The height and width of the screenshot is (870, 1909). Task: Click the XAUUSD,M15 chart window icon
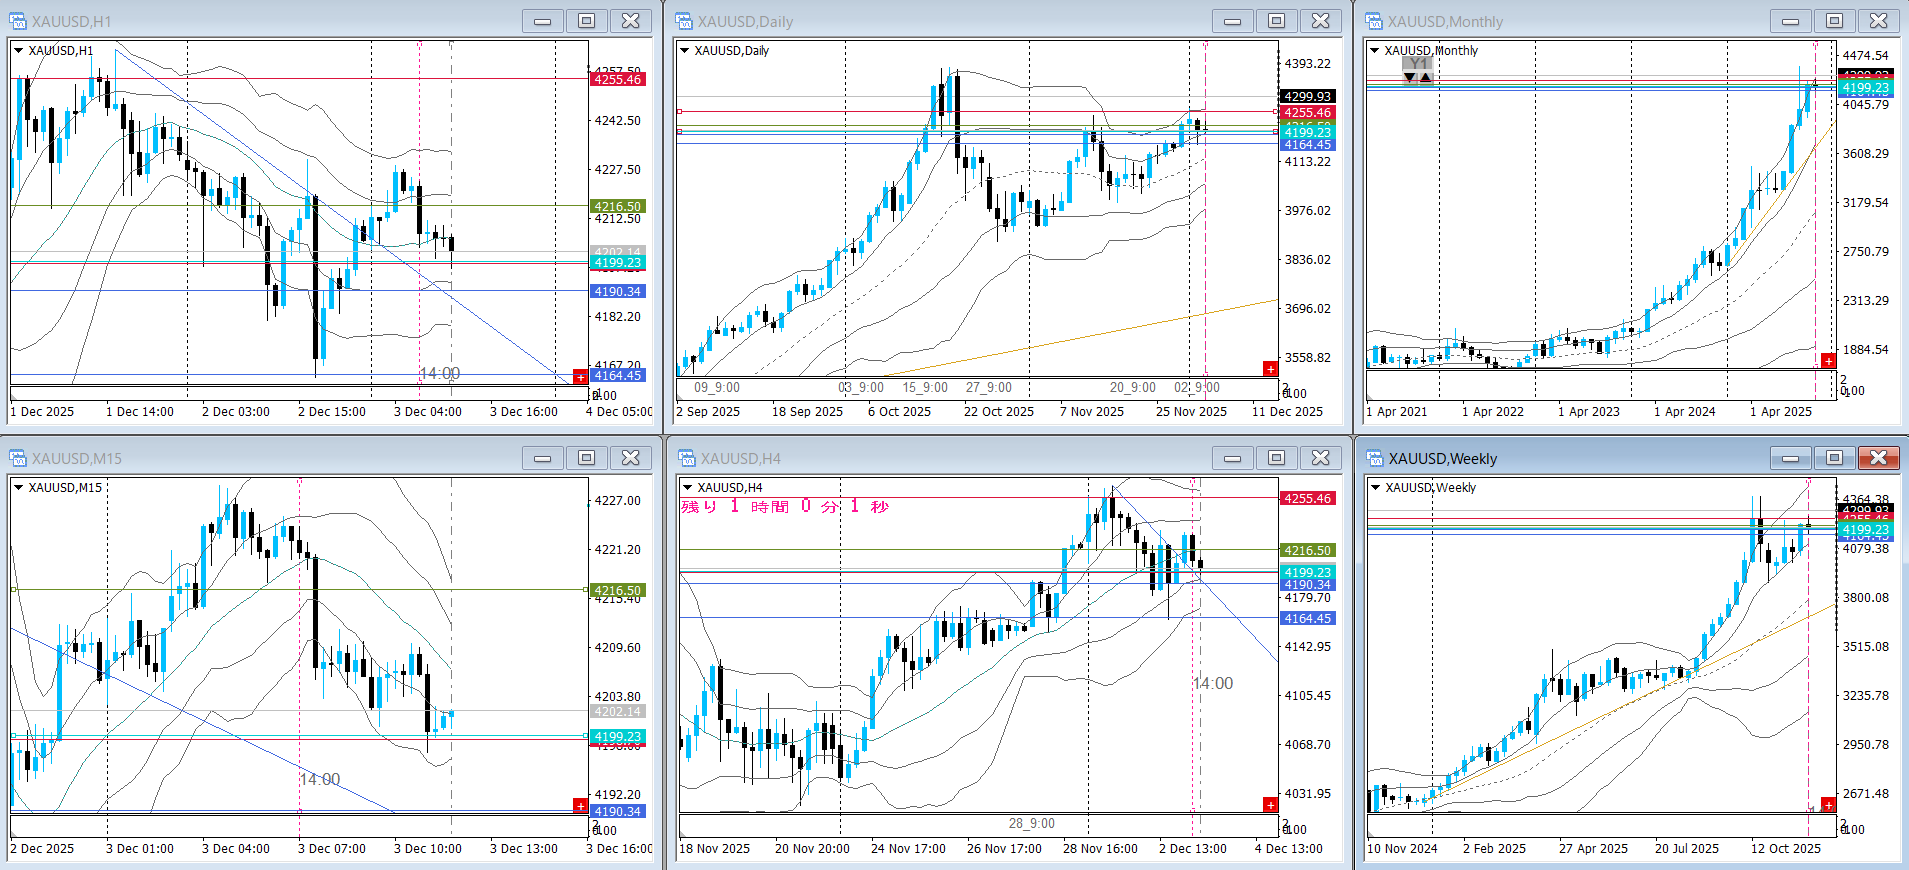click(x=18, y=458)
